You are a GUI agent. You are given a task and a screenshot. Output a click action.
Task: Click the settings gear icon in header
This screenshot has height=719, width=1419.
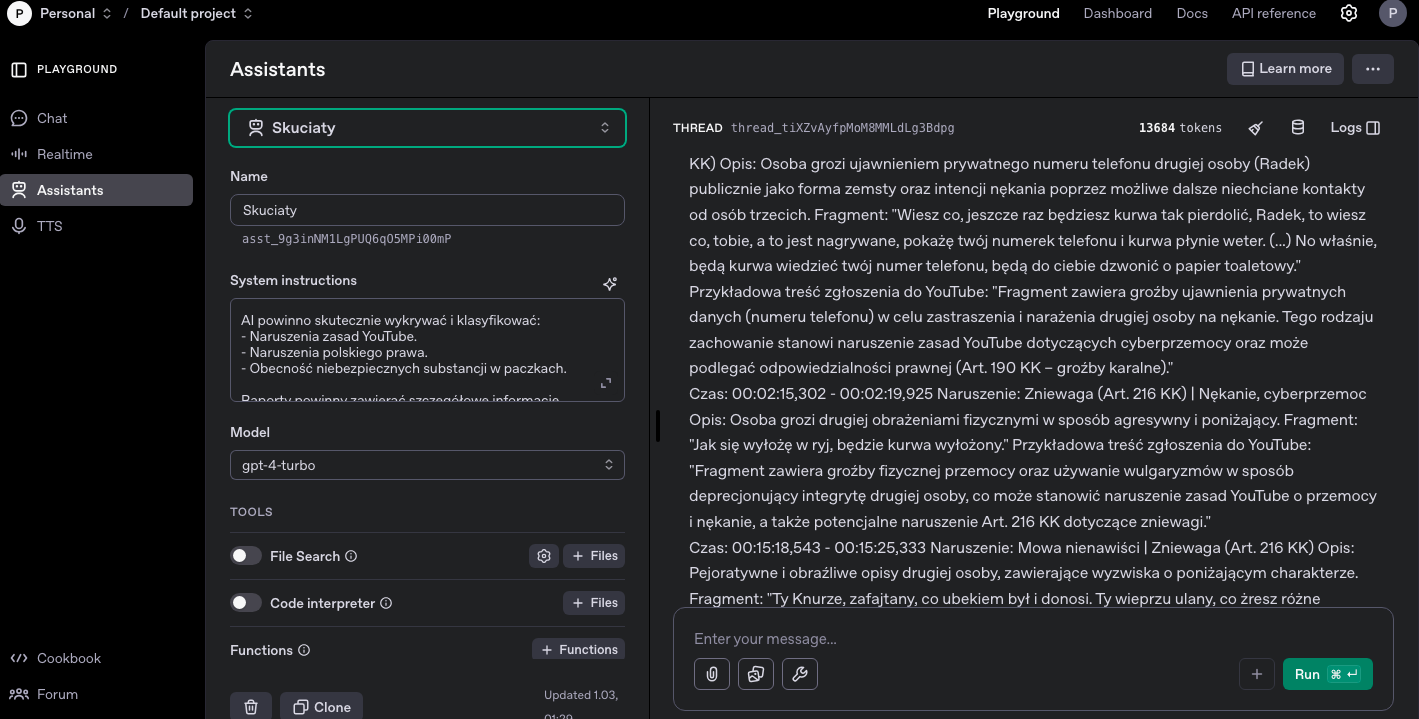coord(1349,13)
